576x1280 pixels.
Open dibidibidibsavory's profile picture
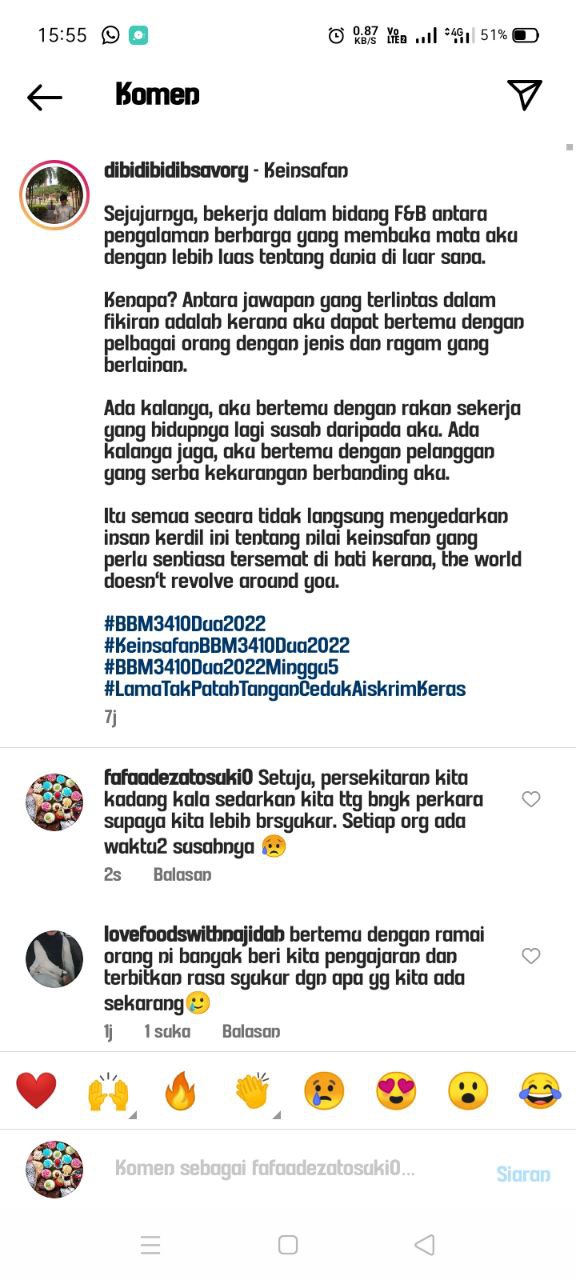(54, 194)
